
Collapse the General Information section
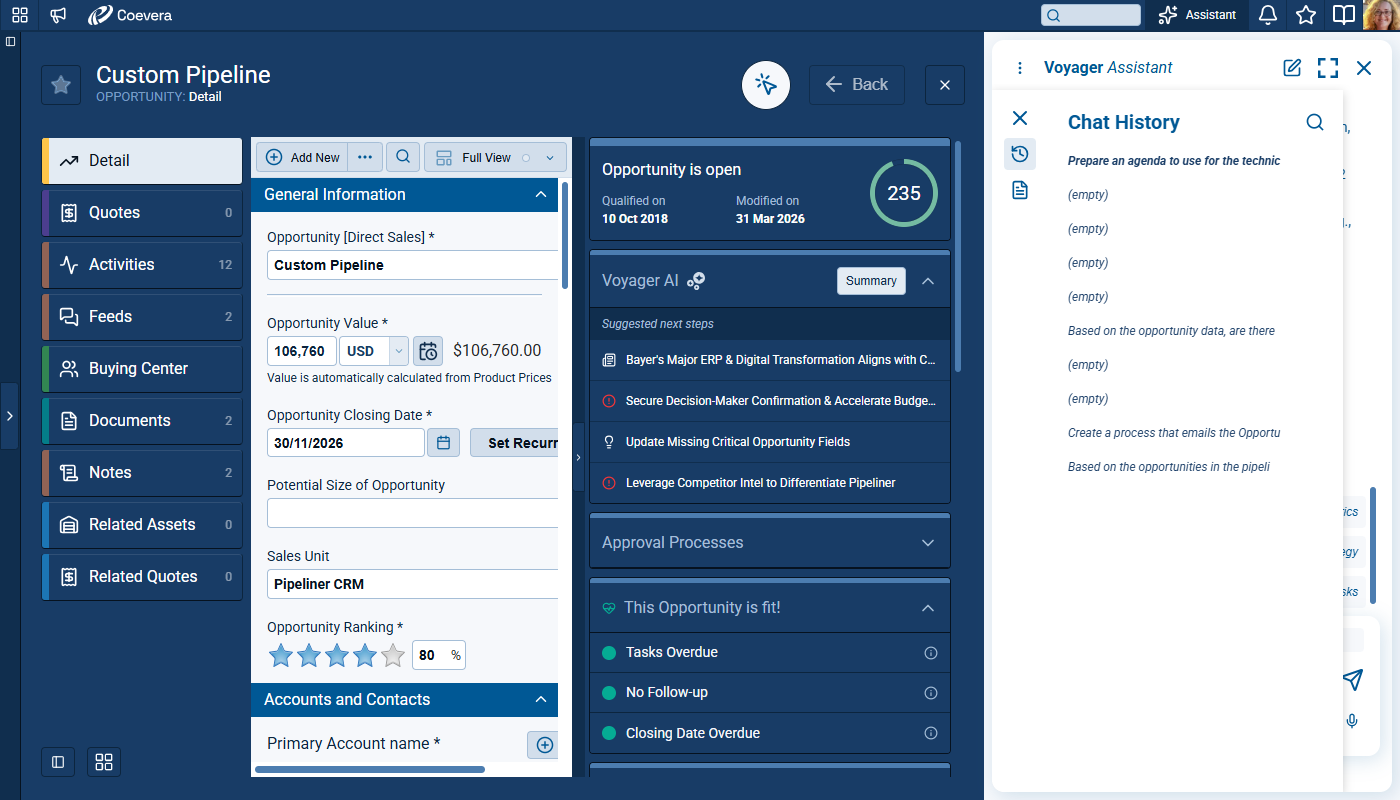(x=541, y=195)
